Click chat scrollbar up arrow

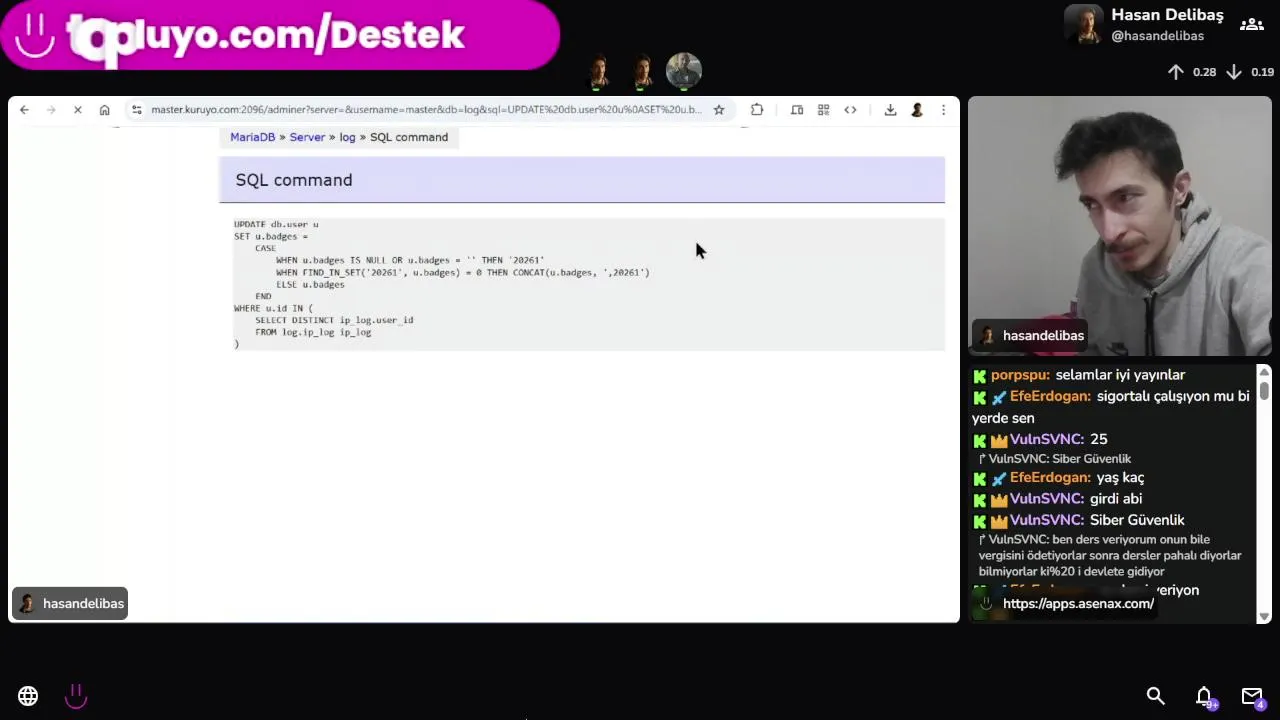1264,372
